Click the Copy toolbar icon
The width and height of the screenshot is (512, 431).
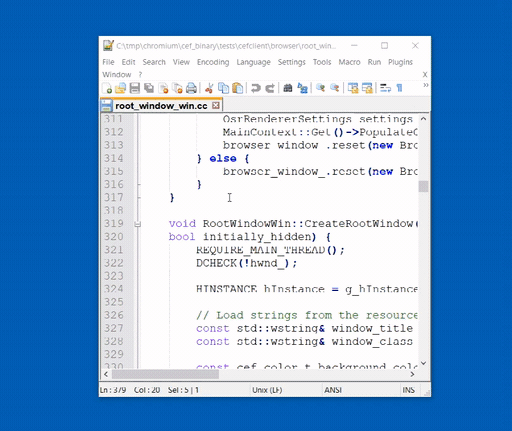click(x=223, y=88)
